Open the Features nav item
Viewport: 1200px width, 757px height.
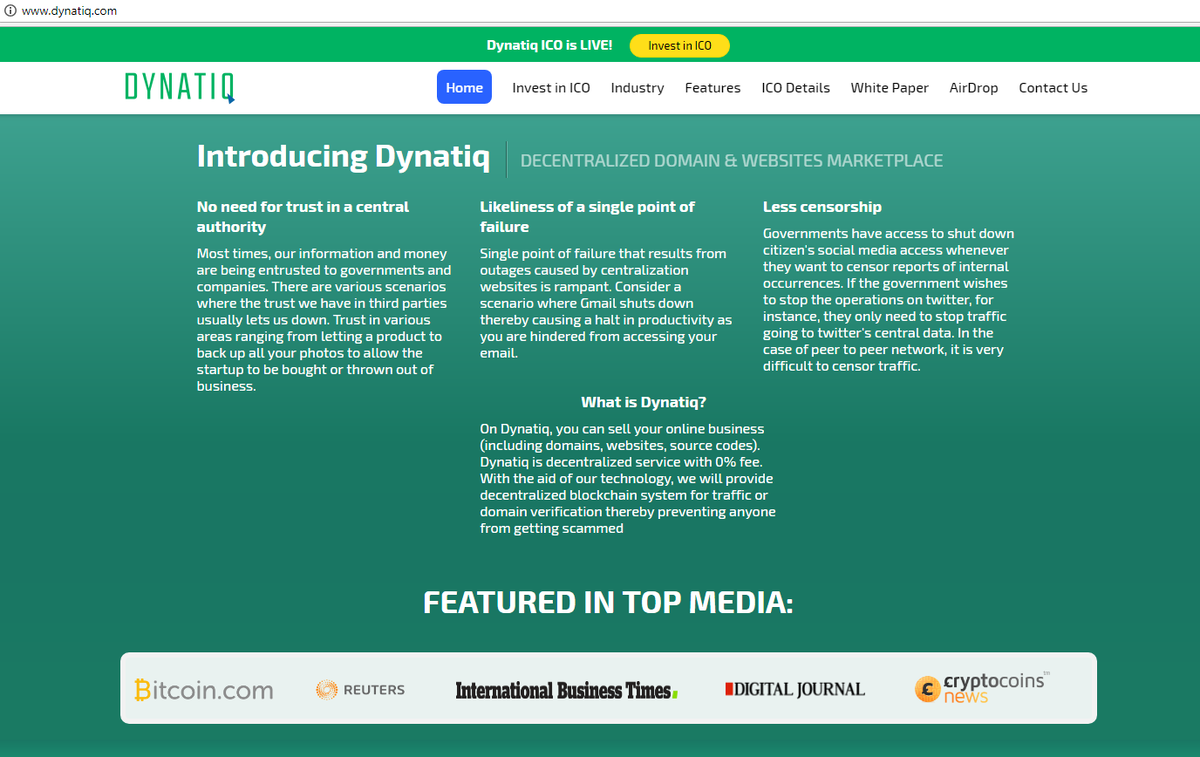[713, 88]
